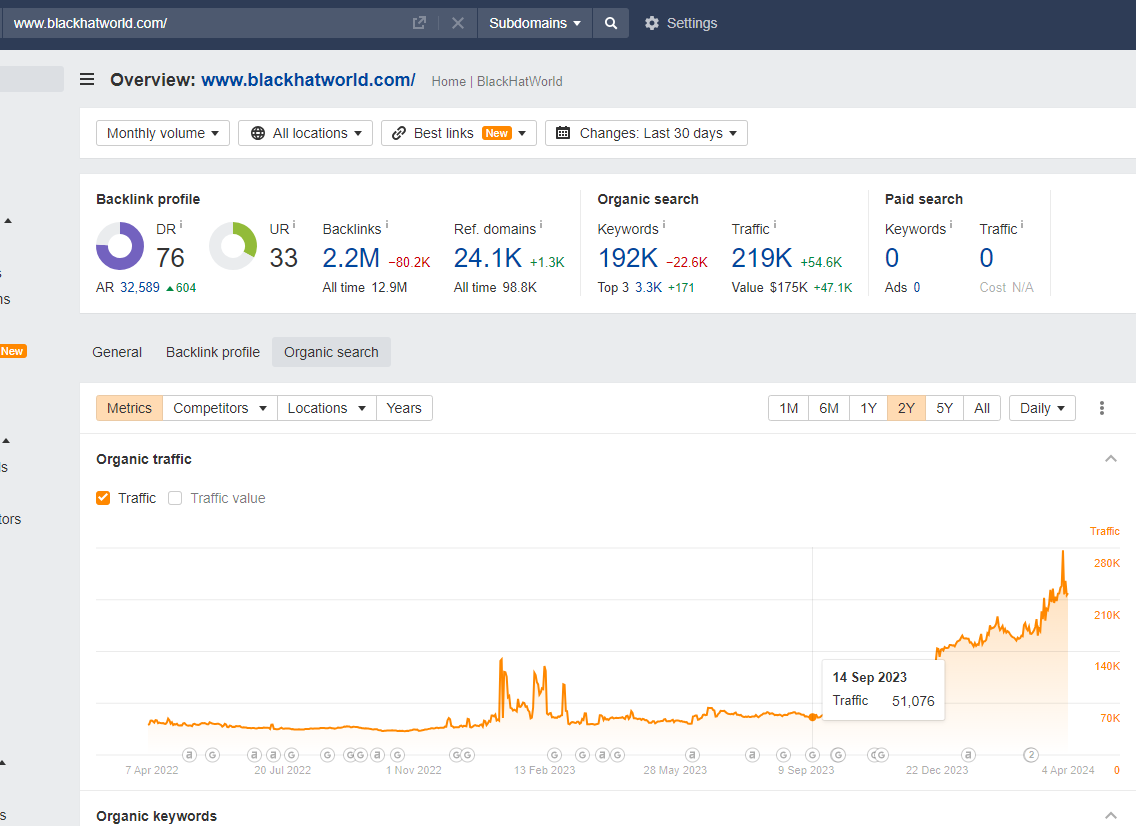Click the '51,076' traffic value in the tooltip
Screen dimensions: 1136x826
[x=913, y=701]
